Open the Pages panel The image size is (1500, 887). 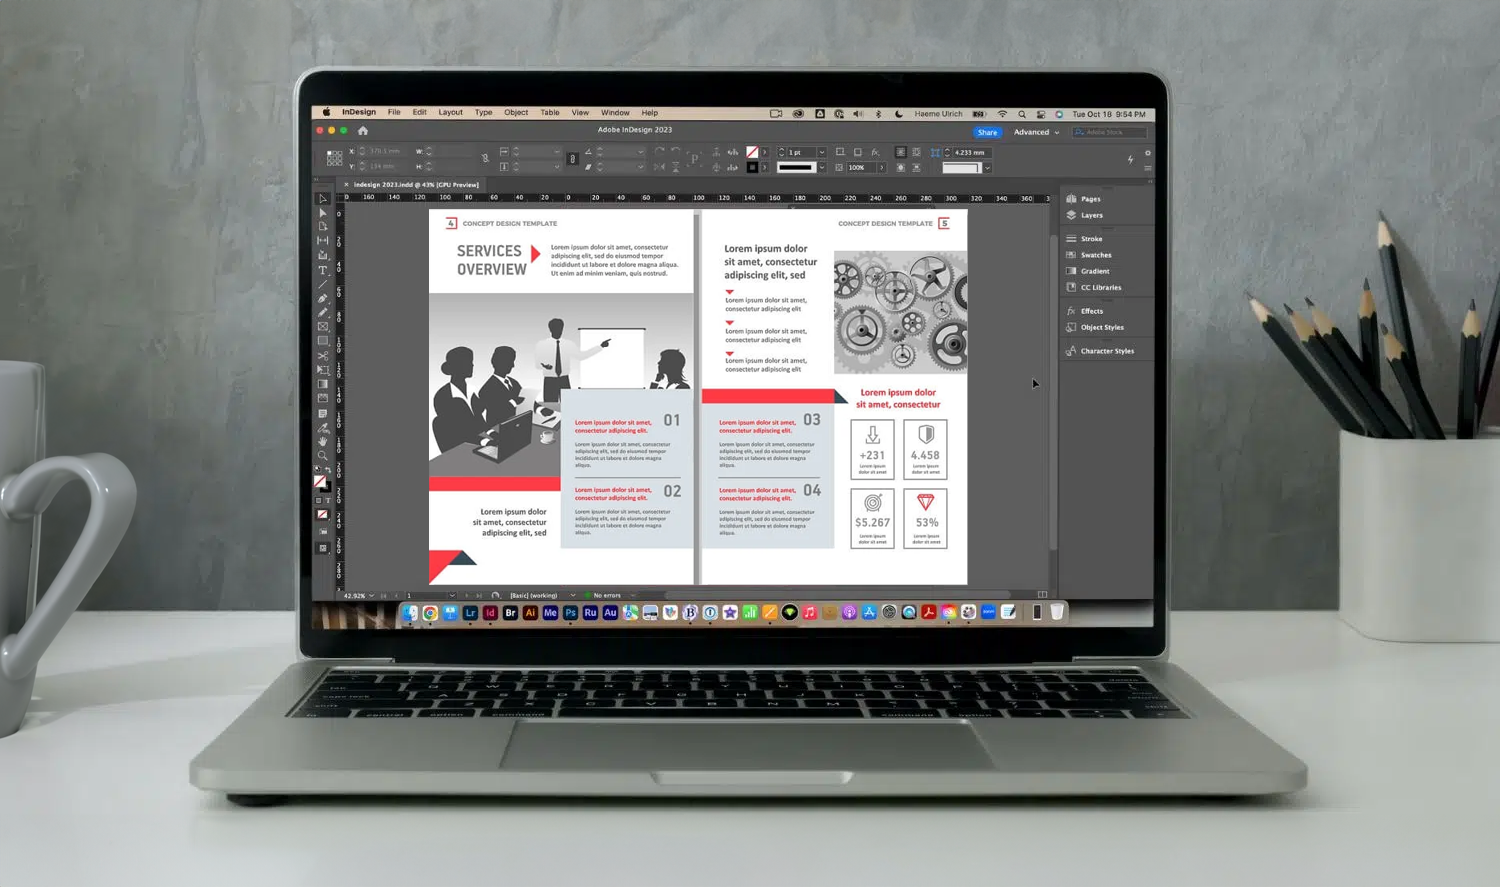(1089, 199)
